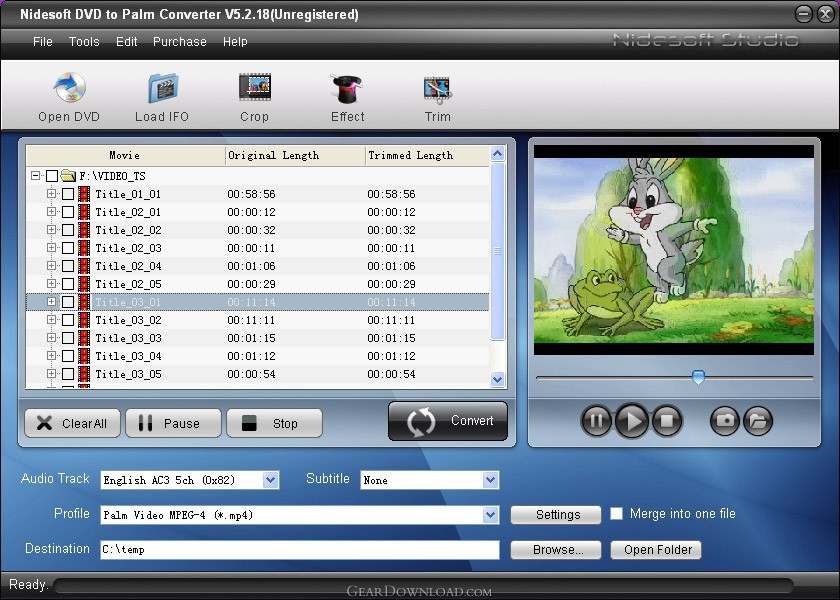Click the Original Length column header
The width and height of the screenshot is (840, 600).
(x=295, y=155)
